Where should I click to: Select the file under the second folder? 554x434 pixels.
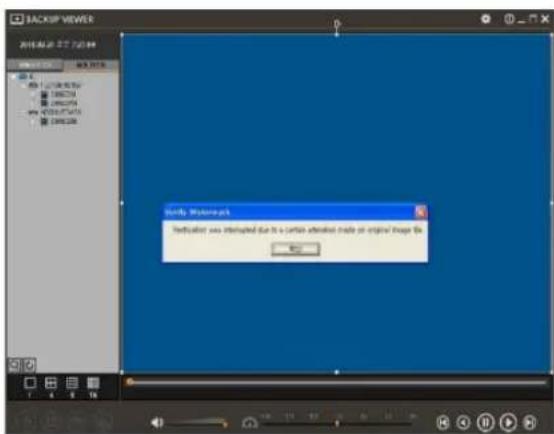pyautogui.click(x=59, y=121)
